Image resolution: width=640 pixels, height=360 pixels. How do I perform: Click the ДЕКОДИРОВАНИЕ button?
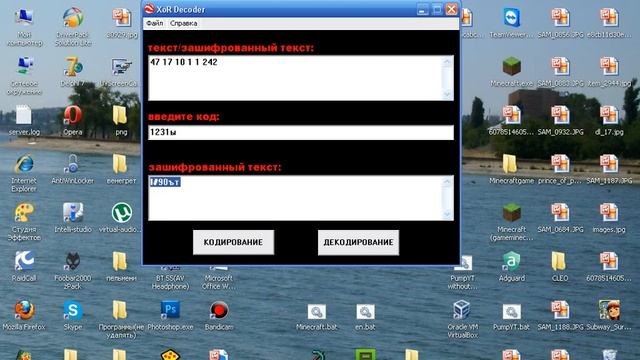point(358,242)
